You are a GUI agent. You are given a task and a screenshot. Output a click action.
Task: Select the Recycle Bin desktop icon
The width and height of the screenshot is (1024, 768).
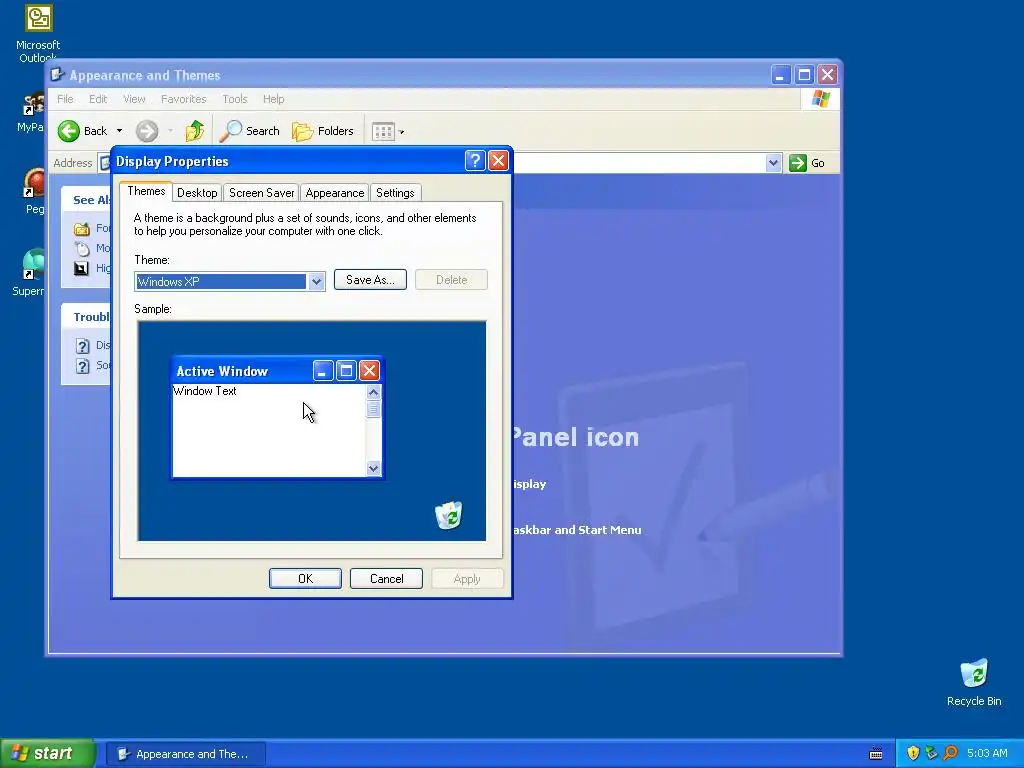pos(974,683)
